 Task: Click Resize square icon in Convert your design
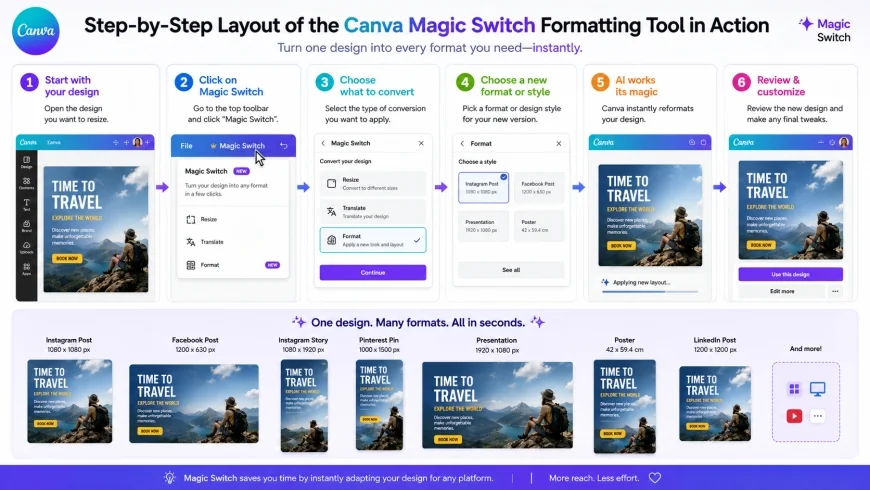(x=331, y=183)
